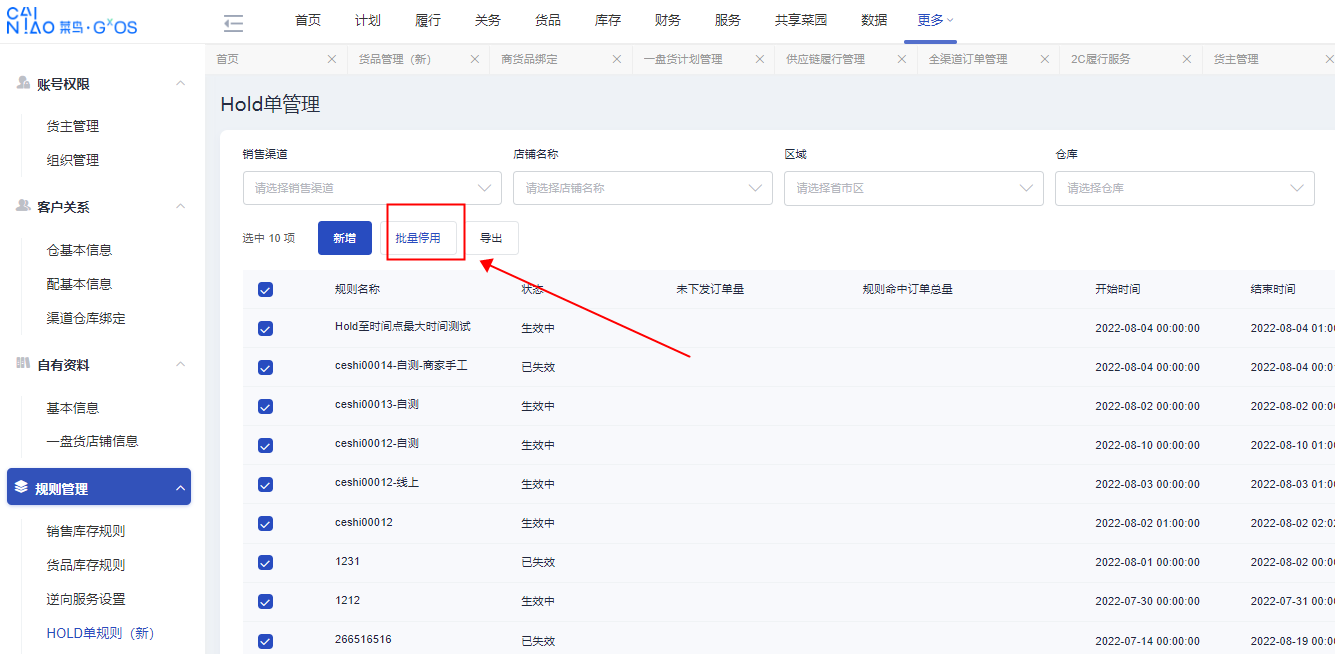The image size is (1335, 654).
Task: Open 一盘货店铺信息 in the sidebar
Action: [x=92, y=441]
